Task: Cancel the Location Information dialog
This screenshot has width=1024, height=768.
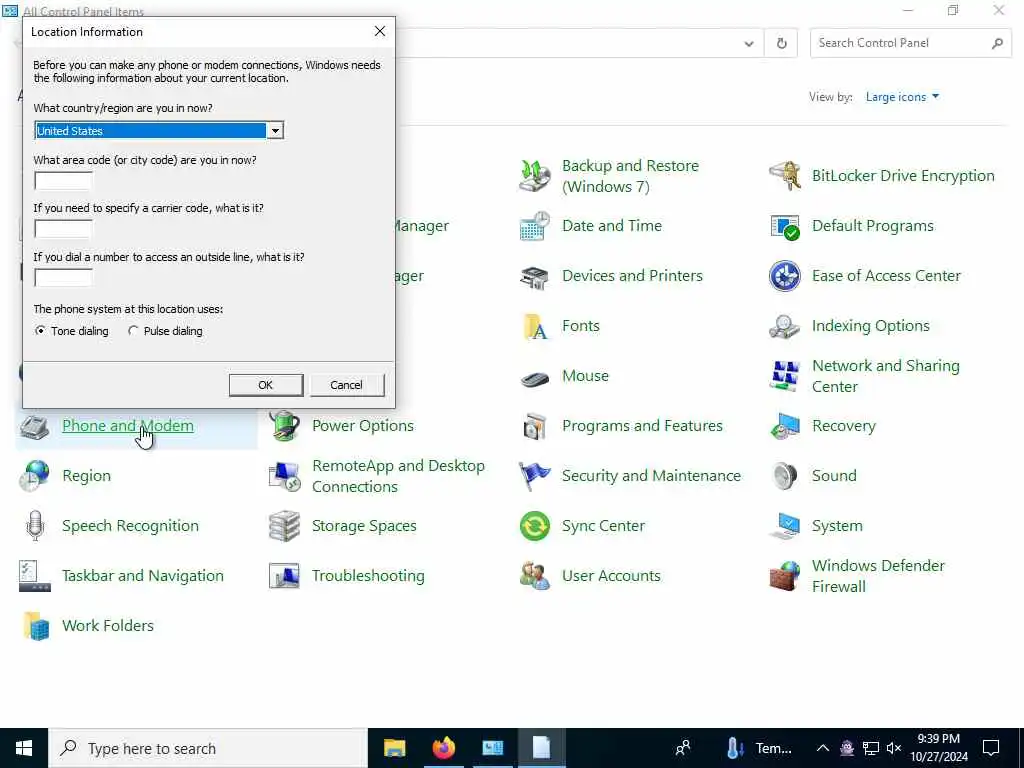Action: click(x=347, y=385)
